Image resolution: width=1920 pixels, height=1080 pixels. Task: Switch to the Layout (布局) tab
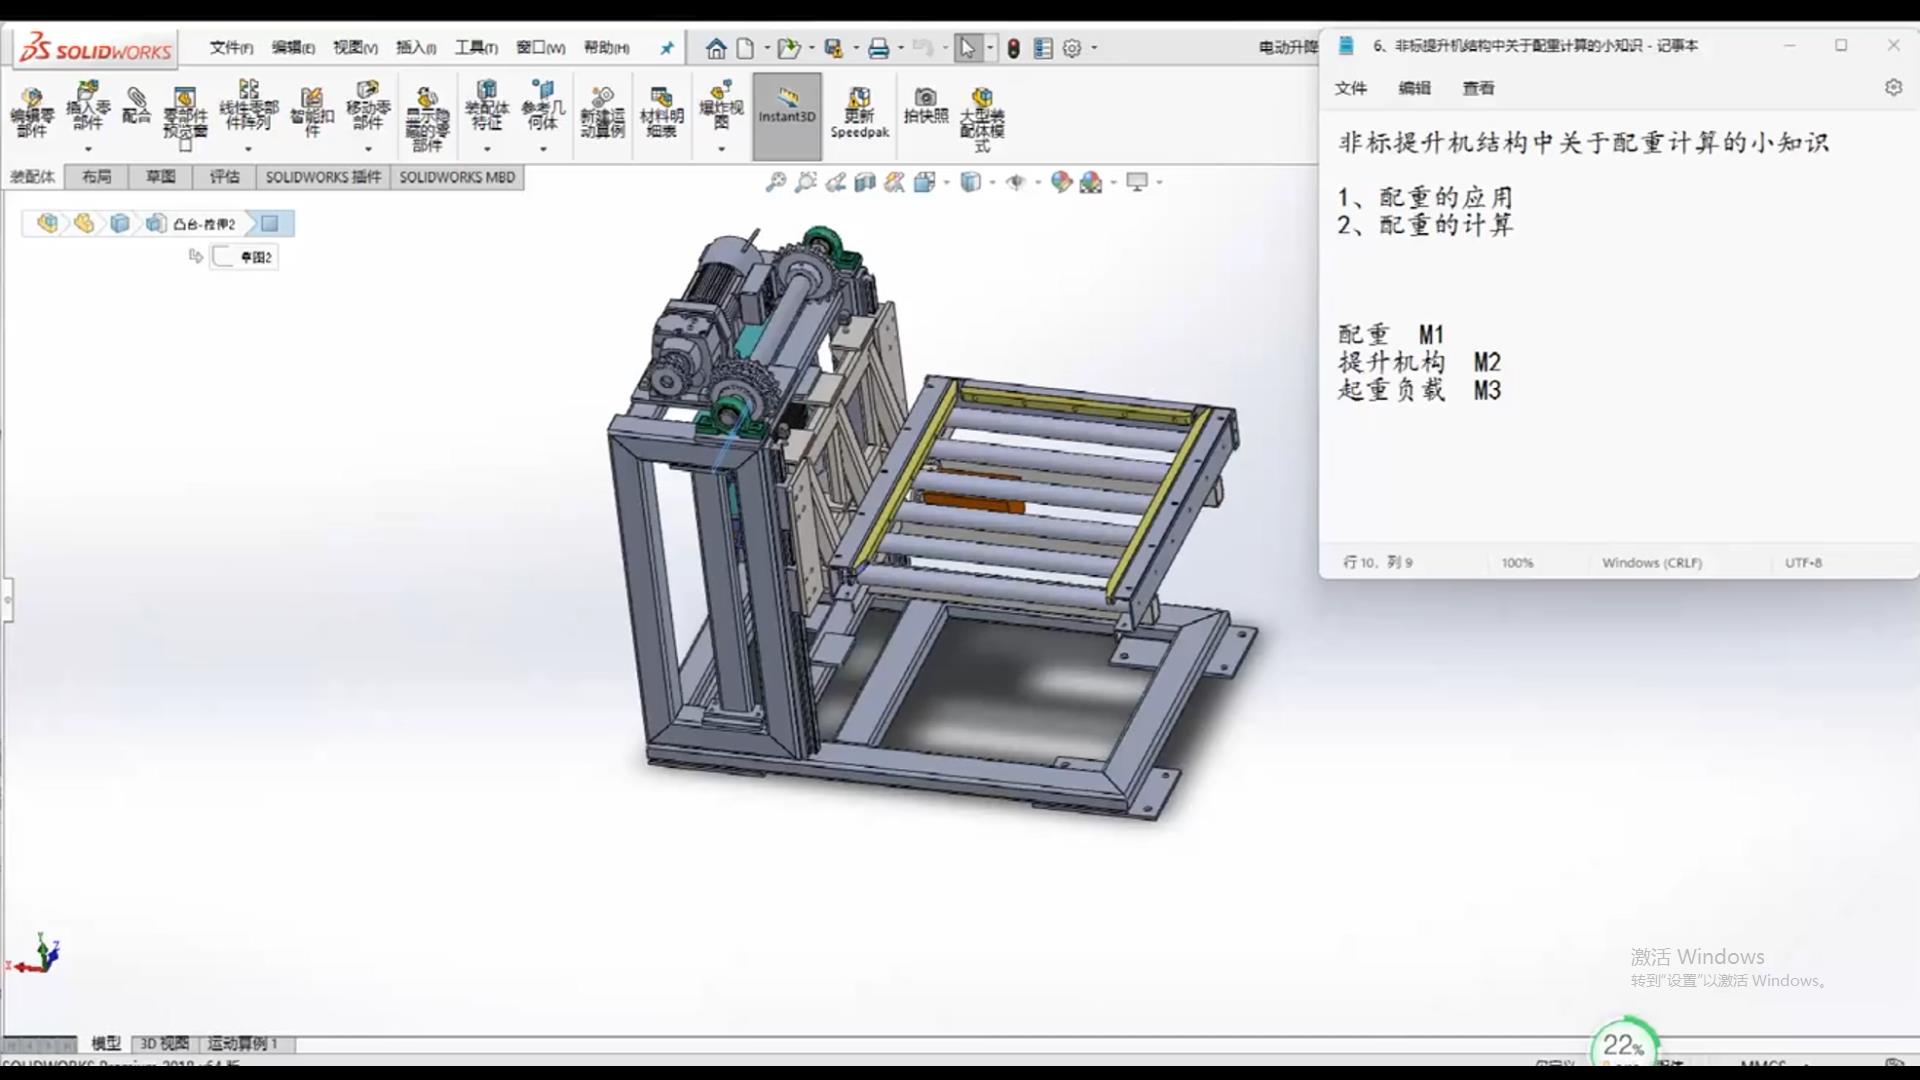(x=96, y=177)
